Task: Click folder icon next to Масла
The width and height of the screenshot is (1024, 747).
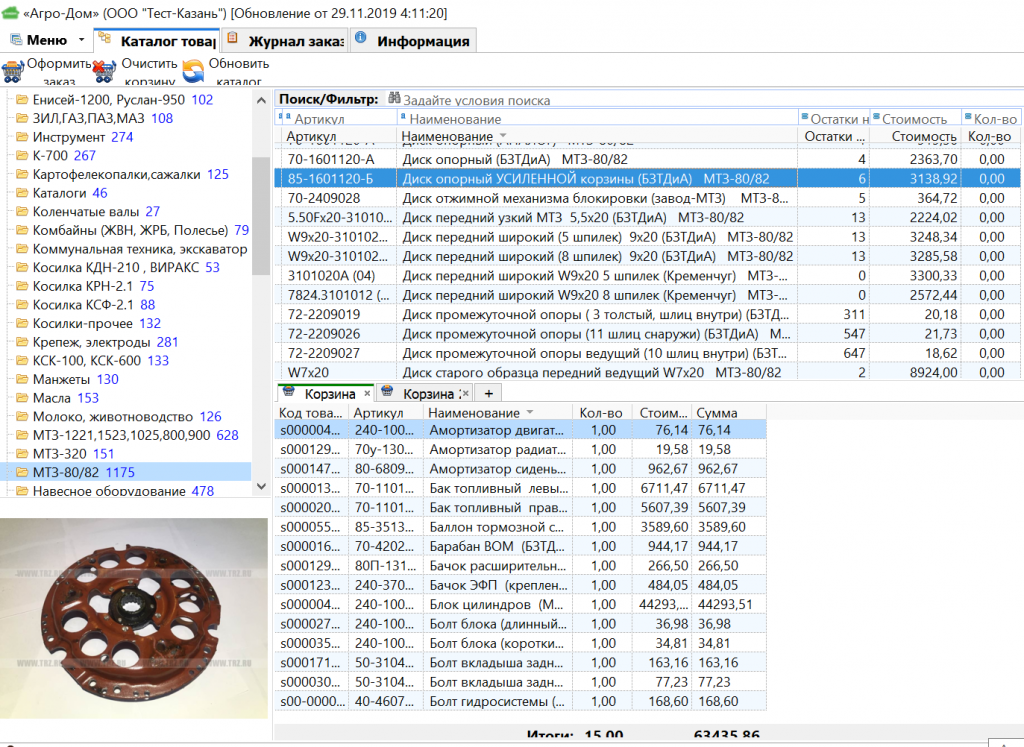Action: click(22, 398)
